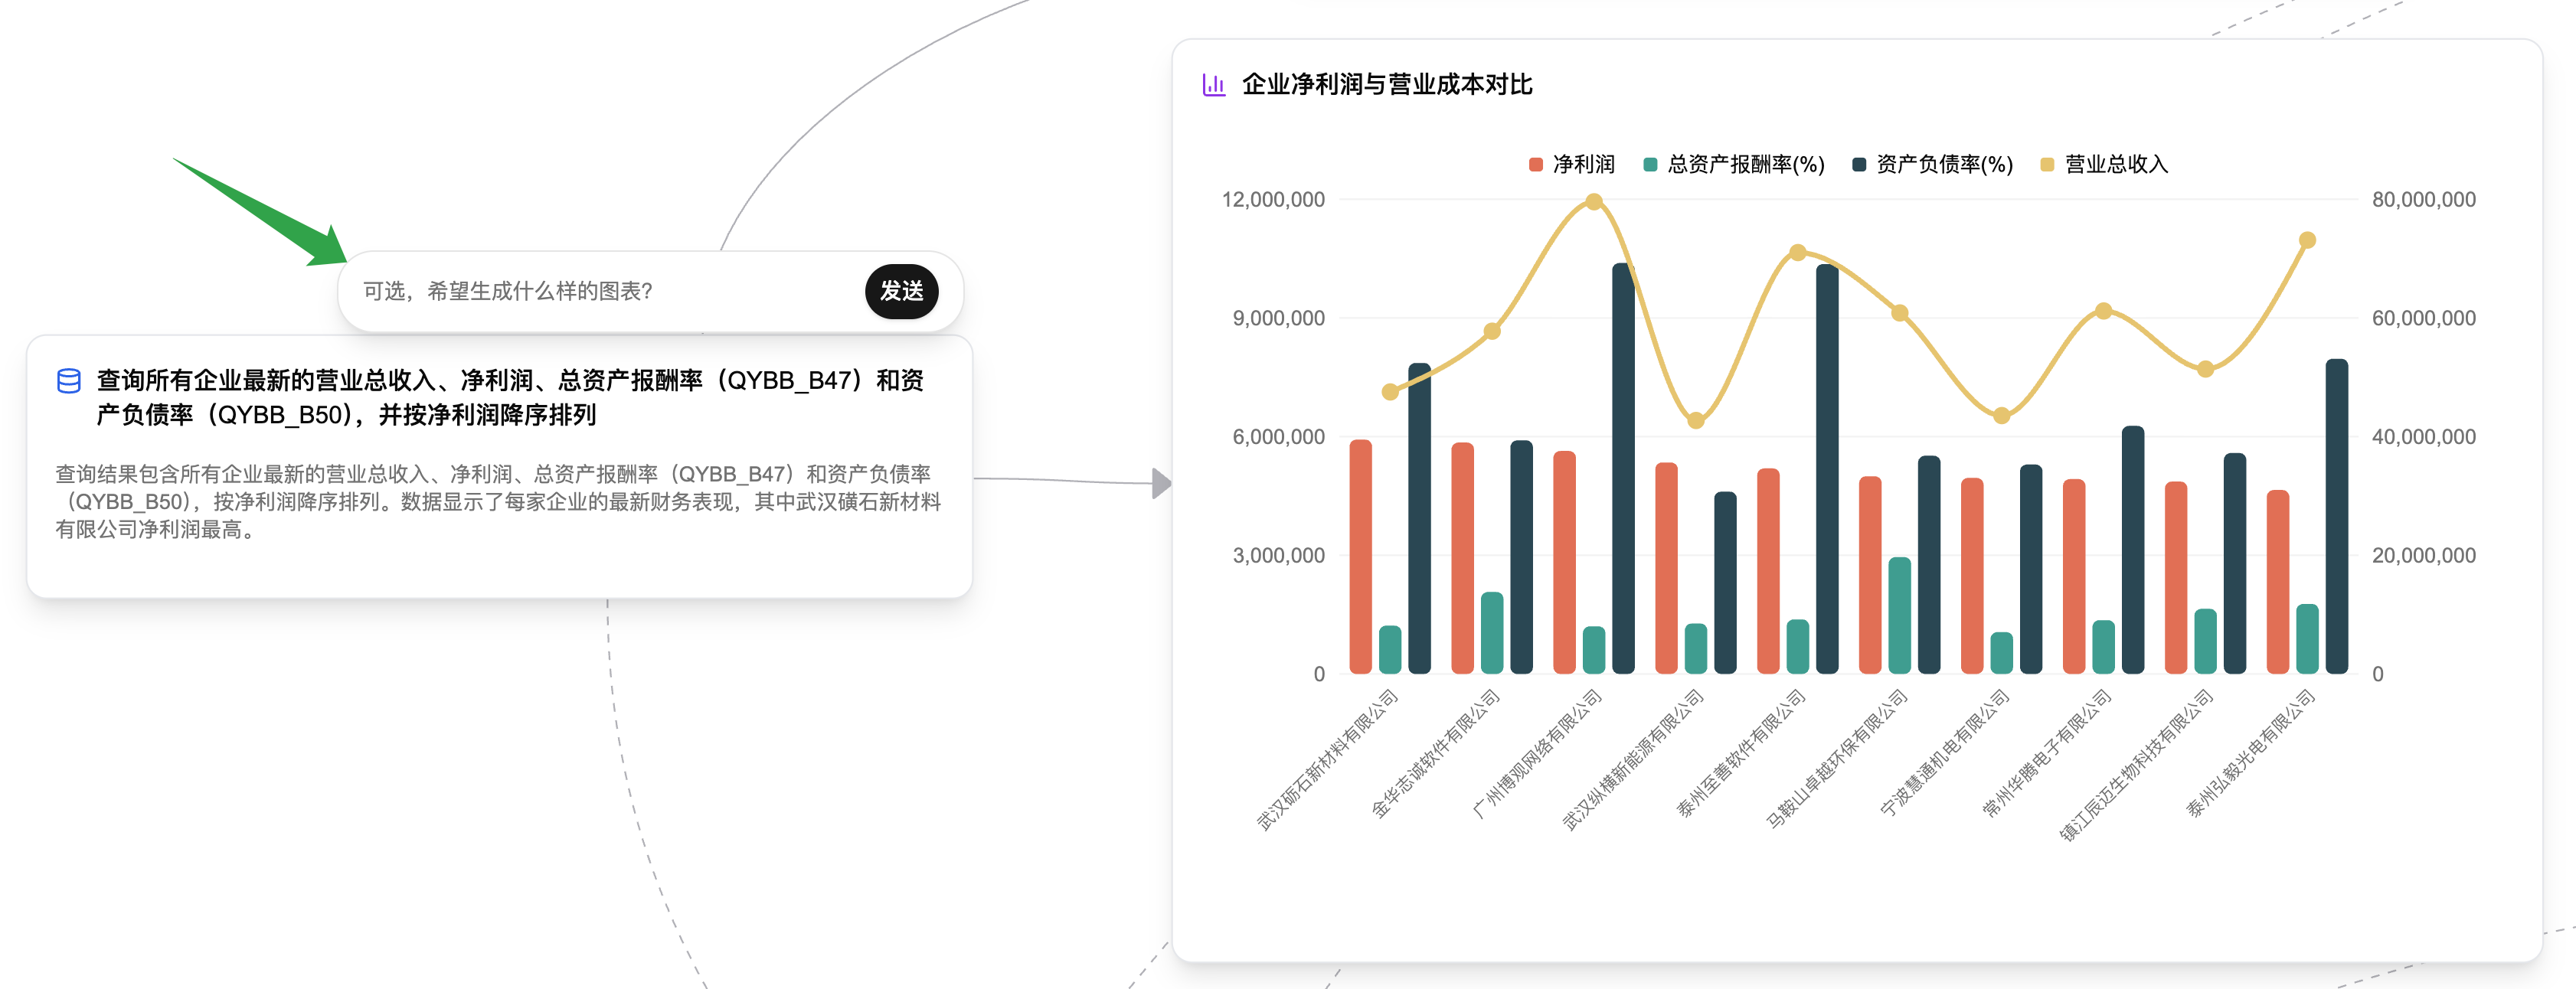
Task: Click 武汉砺石新材料有限公司 red net profit bar
Action: click(1360, 556)
